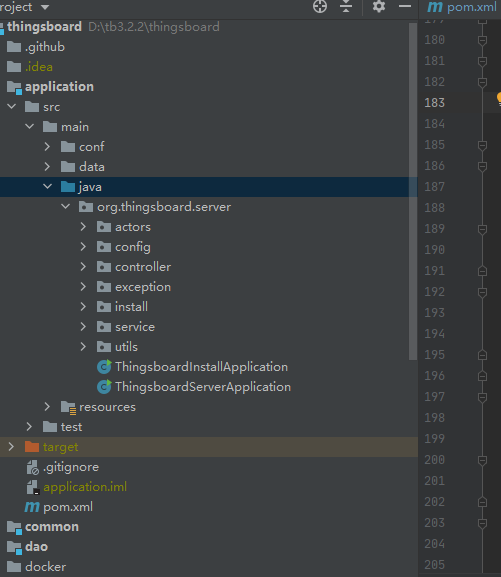
Task: Click the orange target folder icon
Action: click(x=32, y=447)
